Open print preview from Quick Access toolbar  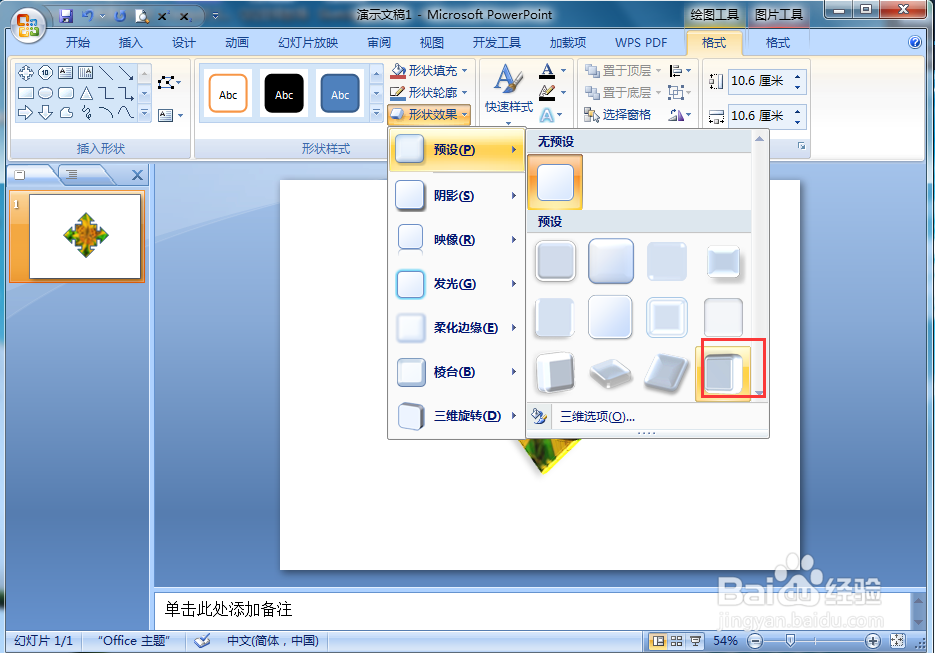141,16
